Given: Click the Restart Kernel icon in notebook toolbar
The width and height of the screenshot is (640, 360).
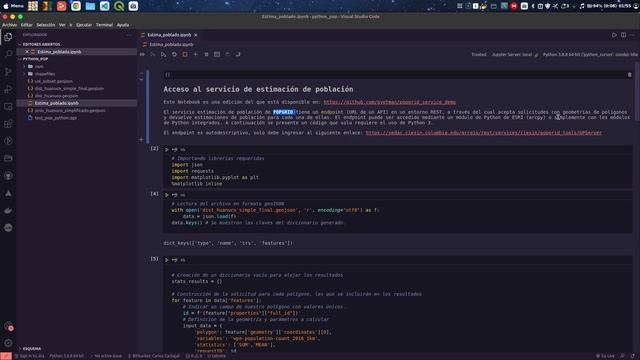Looking at the screenshot, I should point(174,54).
